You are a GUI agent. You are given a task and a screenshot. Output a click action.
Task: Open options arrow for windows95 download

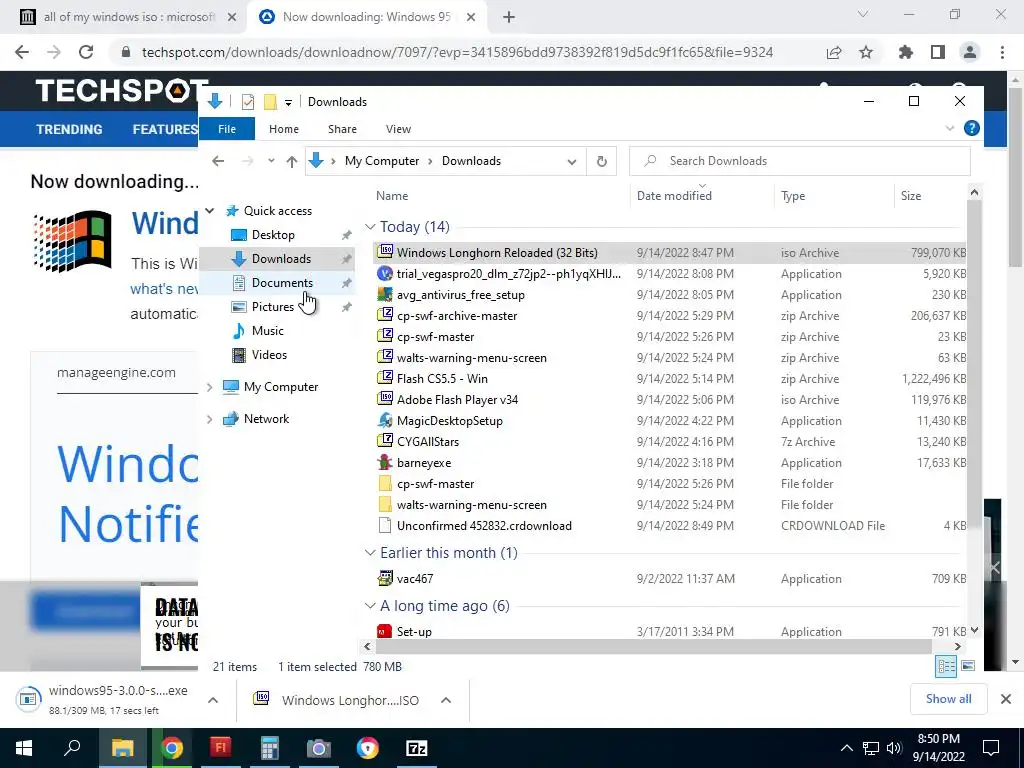click(x=213, y=700)
